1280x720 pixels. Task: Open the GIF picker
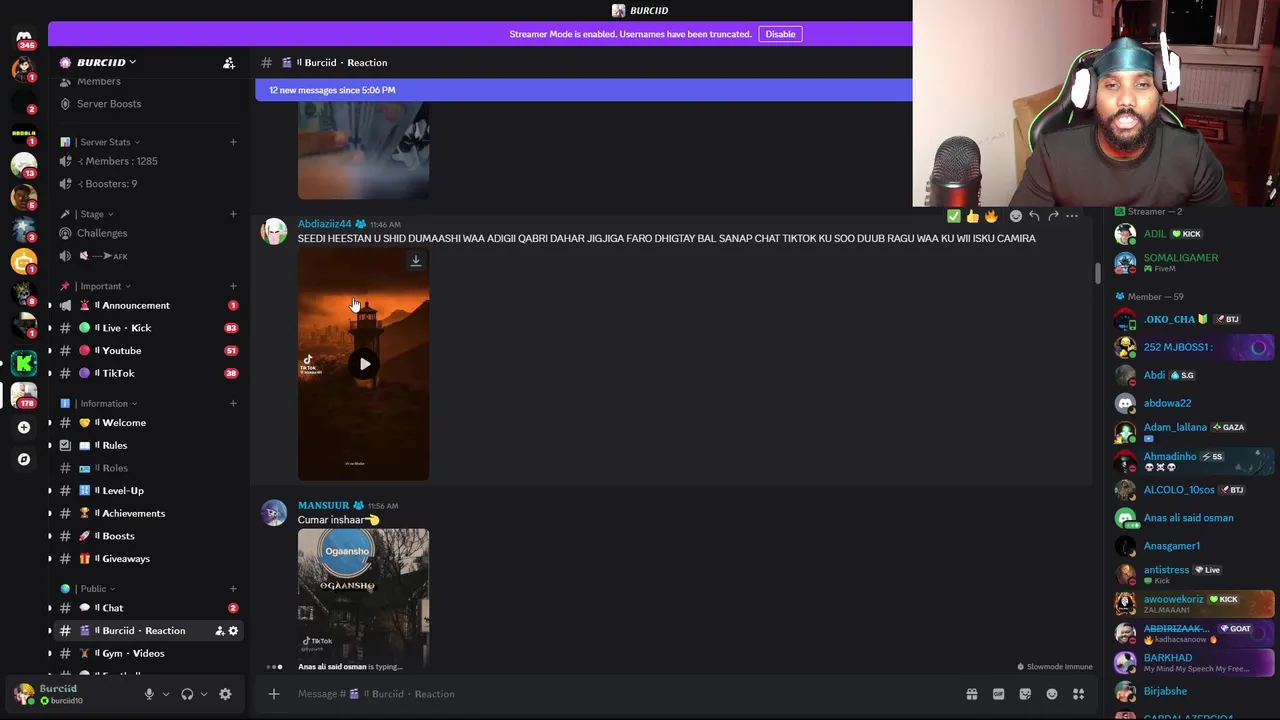998,694
